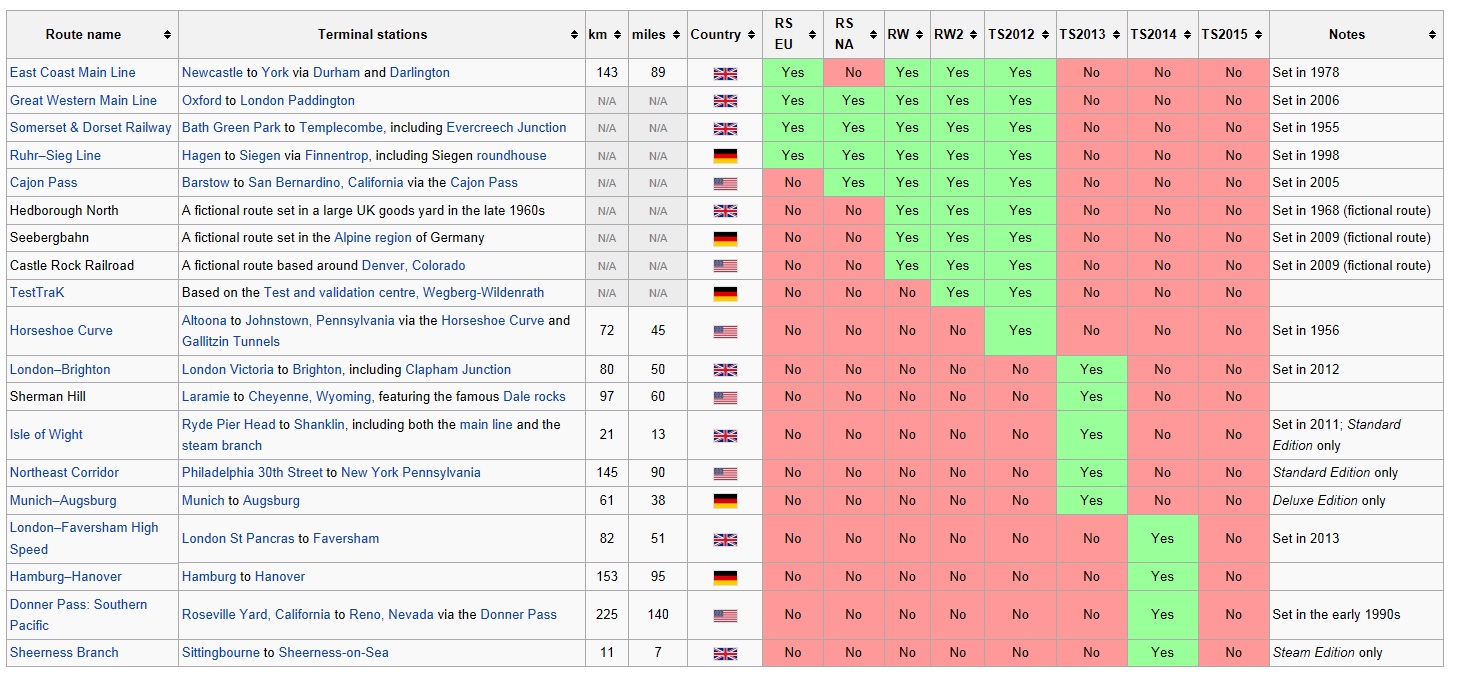The image size is (1457, 678).
Task: Click German flag in Hamburg–Hanover row
Action: pos(725,578)
